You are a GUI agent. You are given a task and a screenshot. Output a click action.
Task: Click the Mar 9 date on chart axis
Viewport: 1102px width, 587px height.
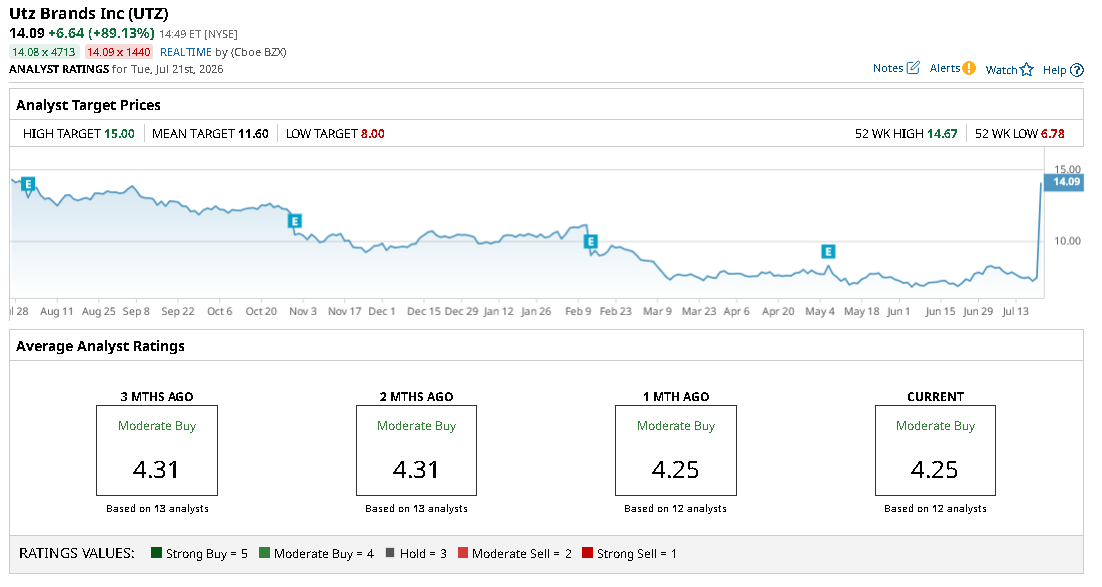point(657,311)
